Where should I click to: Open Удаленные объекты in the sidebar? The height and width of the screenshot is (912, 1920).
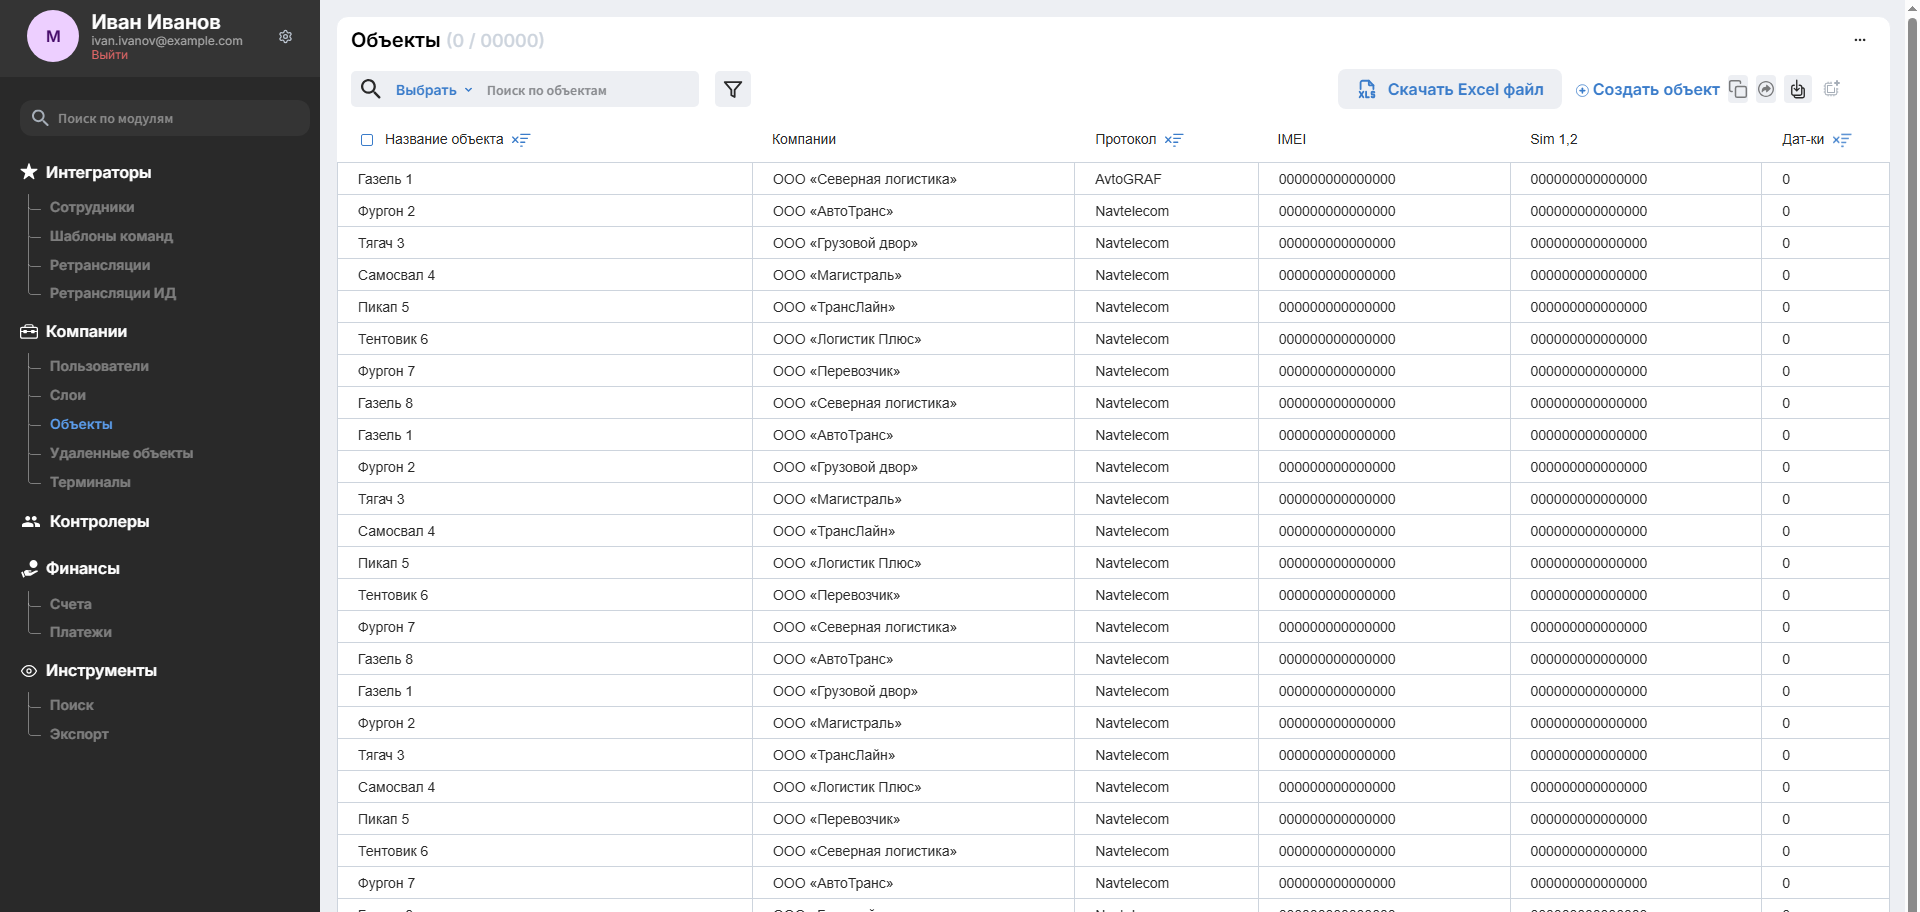click(x=121, y=453)
